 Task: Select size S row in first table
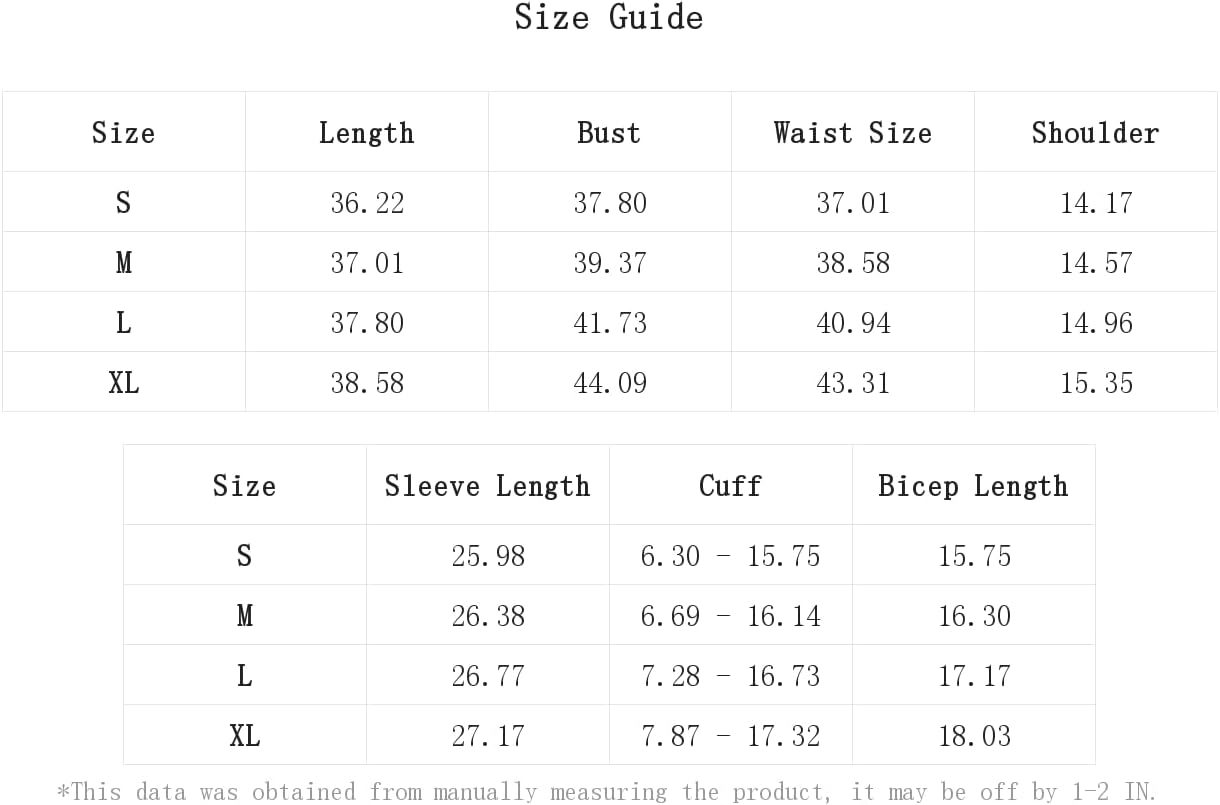tap(609, 202)
